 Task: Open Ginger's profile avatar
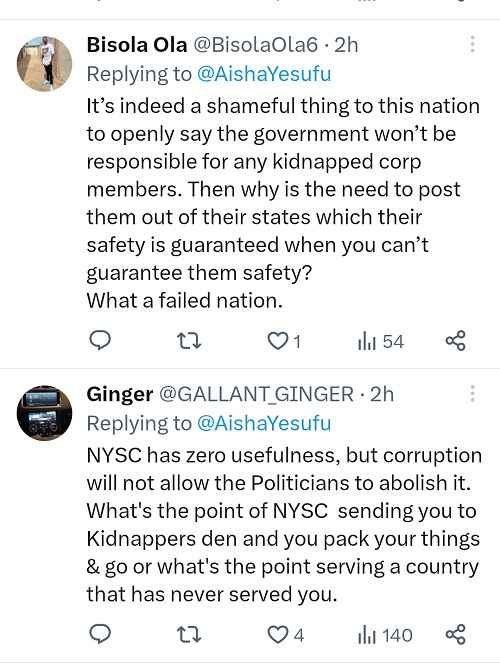click(44, 413)
